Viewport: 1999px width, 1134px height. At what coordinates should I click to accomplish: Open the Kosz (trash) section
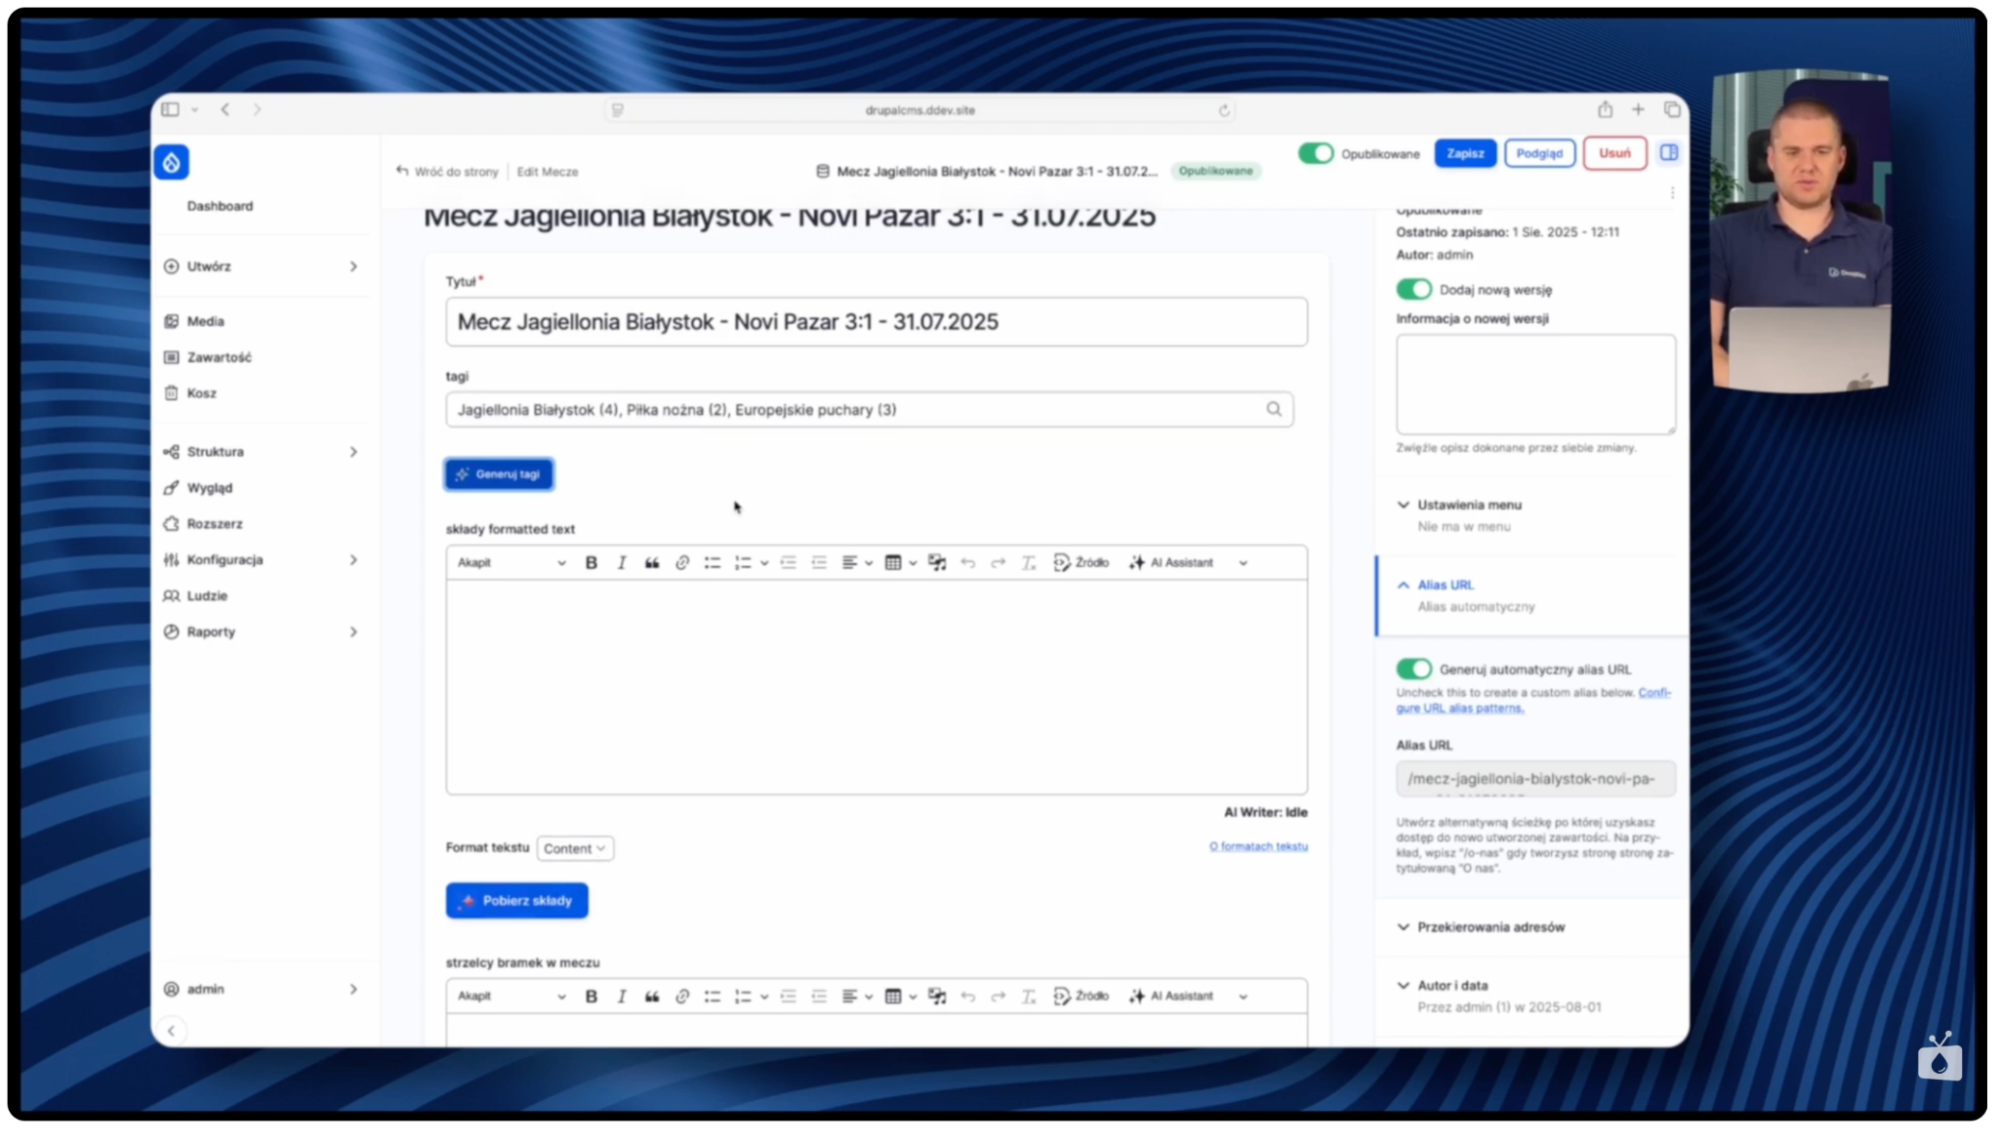coord(202,392)
